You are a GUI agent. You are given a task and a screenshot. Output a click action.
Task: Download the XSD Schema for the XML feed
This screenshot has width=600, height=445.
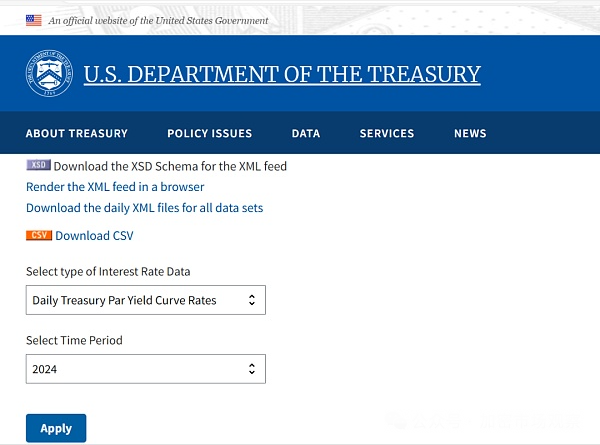point(170,166)
